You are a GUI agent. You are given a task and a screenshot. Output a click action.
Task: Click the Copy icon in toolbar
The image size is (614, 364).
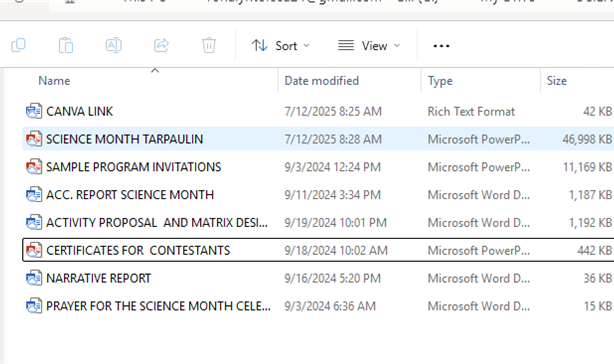point(18,45)
